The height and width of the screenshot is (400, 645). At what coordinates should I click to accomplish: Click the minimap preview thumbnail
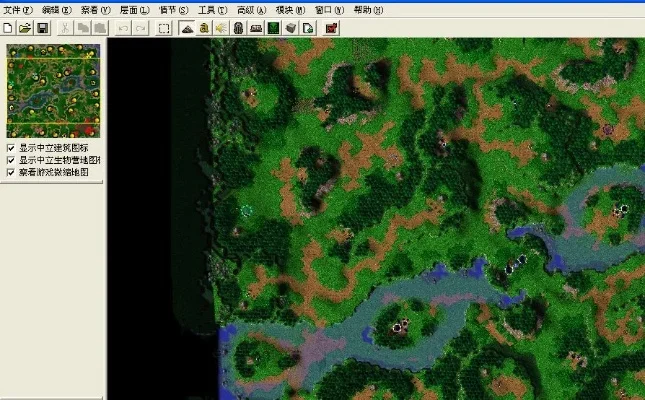point(53,91)
